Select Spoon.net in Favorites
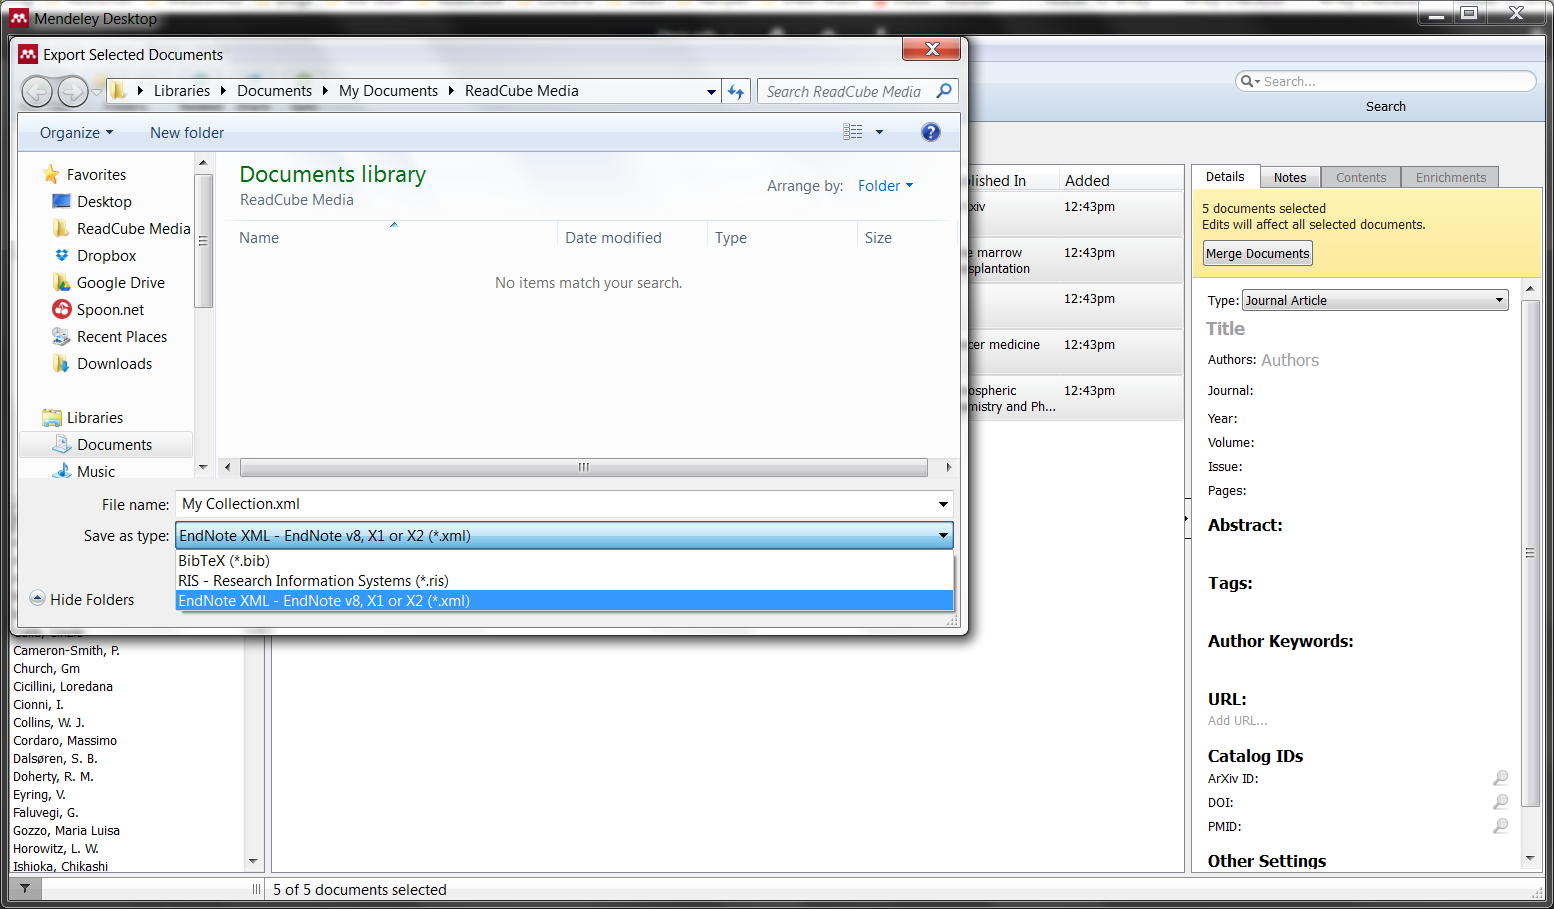Screen dimensions: 1554x909 coord(110,310)
